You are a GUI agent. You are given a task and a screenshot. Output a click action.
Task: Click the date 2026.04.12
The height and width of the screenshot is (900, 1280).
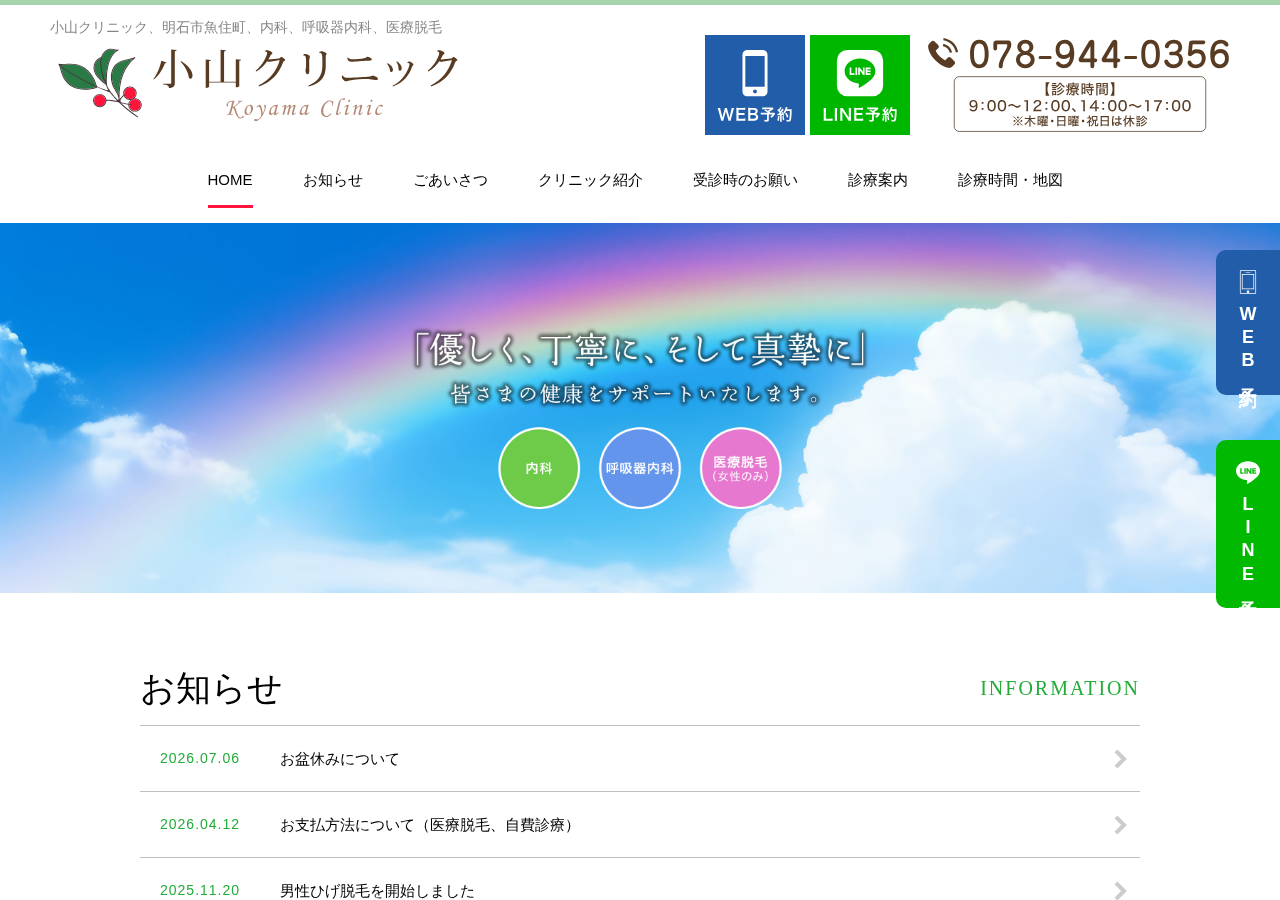point(200,824)
